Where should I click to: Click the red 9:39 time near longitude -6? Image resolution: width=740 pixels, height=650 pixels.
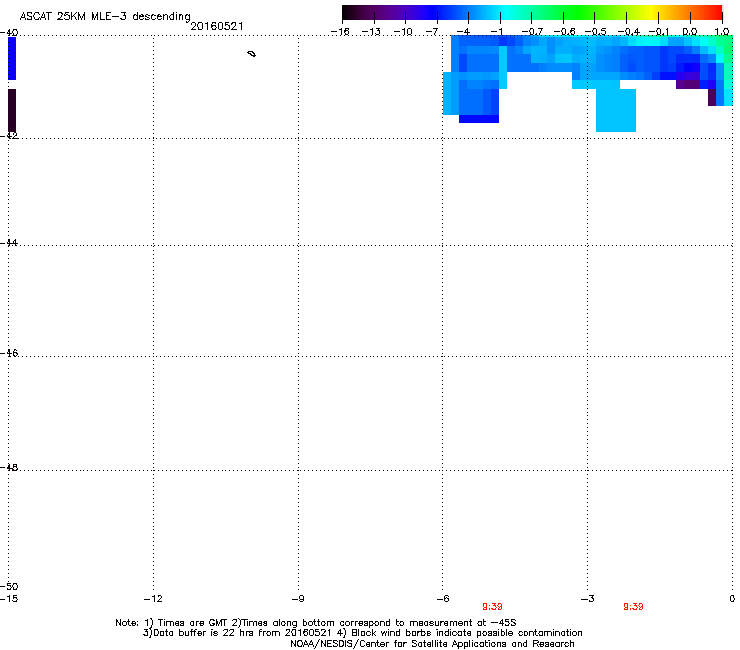click(492, 607)
